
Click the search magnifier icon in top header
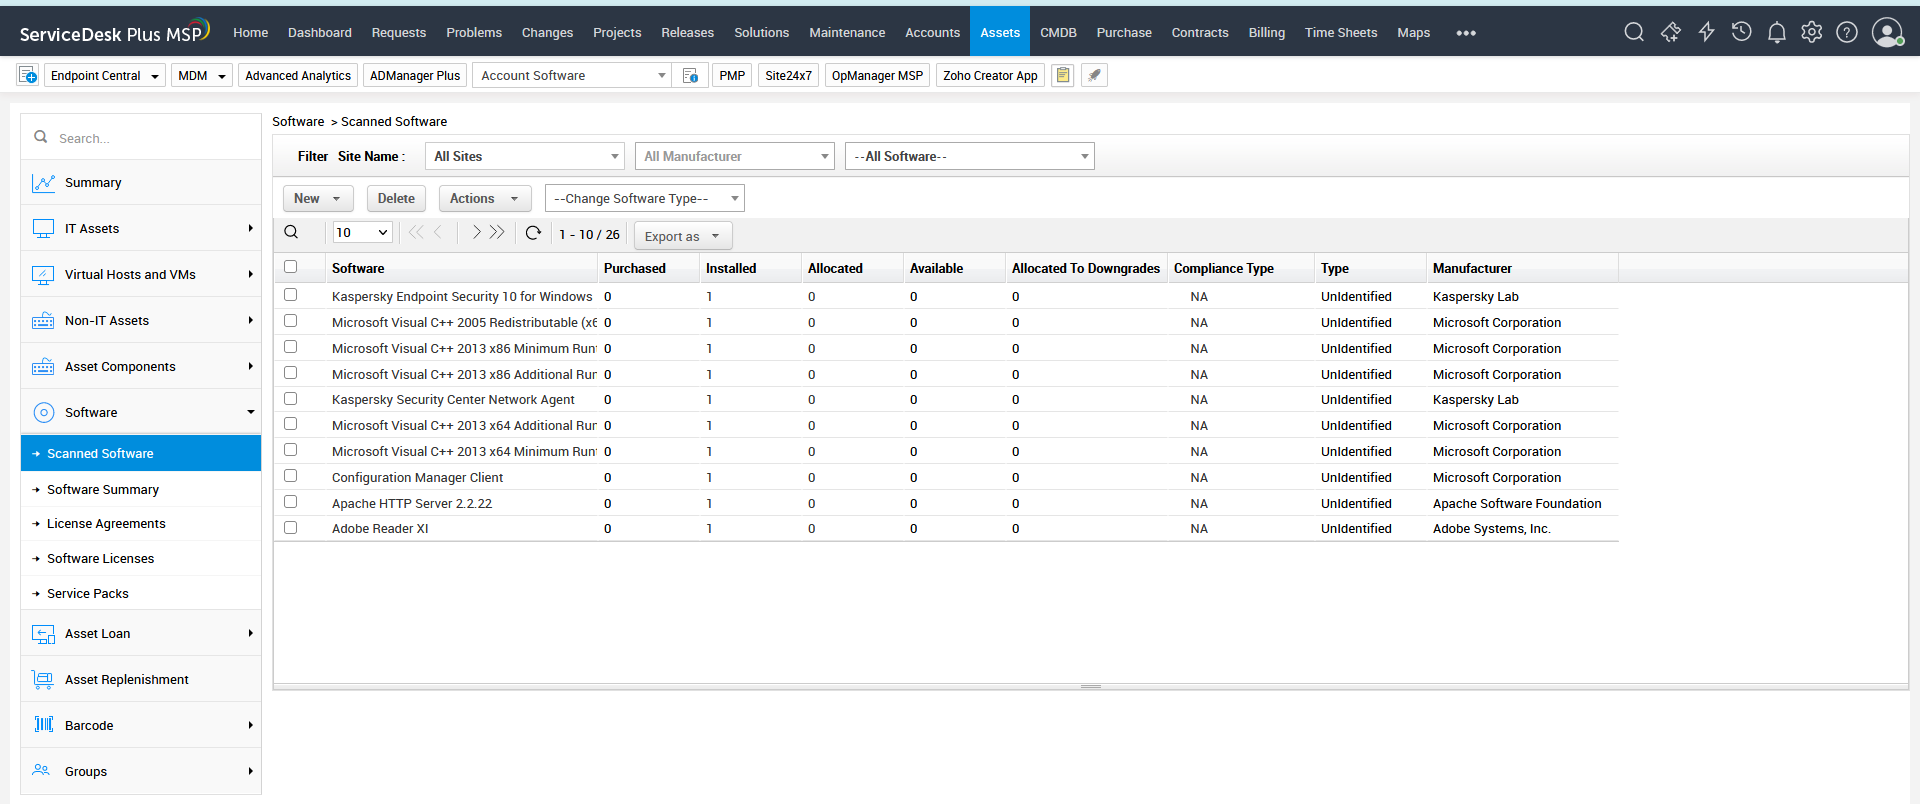1633,32
